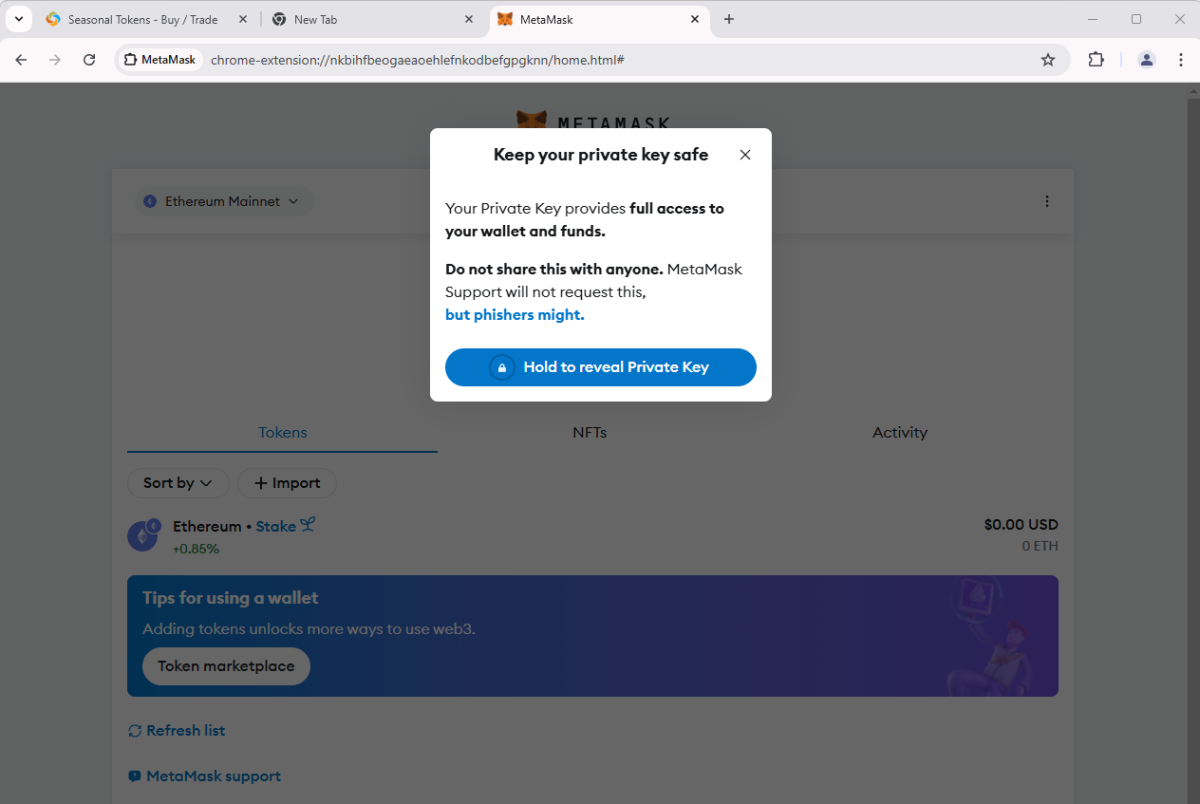Open the 'but phishers might' link
Screen dimensions: 1200x804
coord(514,315)
